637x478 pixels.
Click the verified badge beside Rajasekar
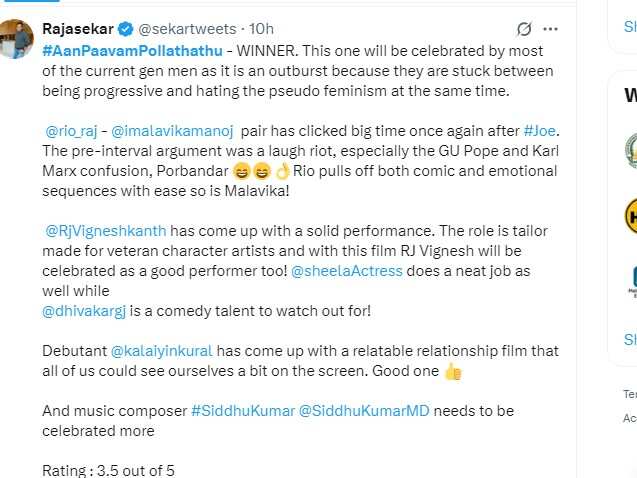point(129,30)
